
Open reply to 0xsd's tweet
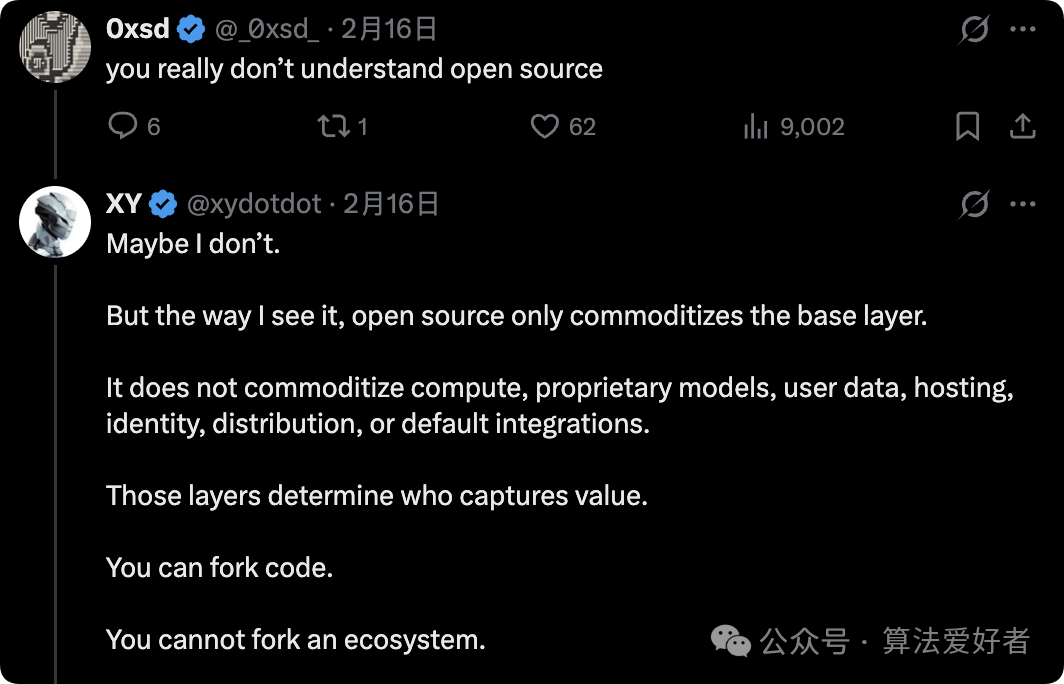point(122,126)
